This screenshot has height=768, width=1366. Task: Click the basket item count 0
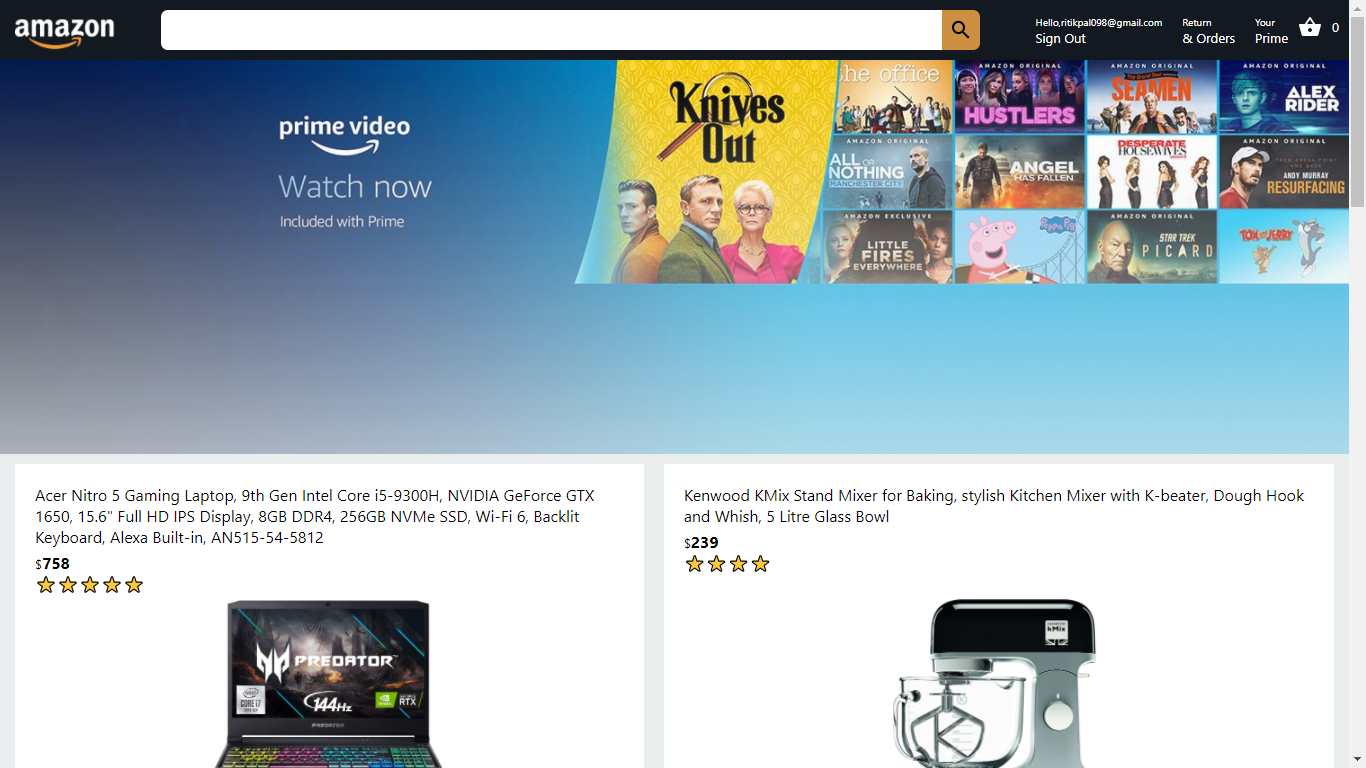point(1335,28)
